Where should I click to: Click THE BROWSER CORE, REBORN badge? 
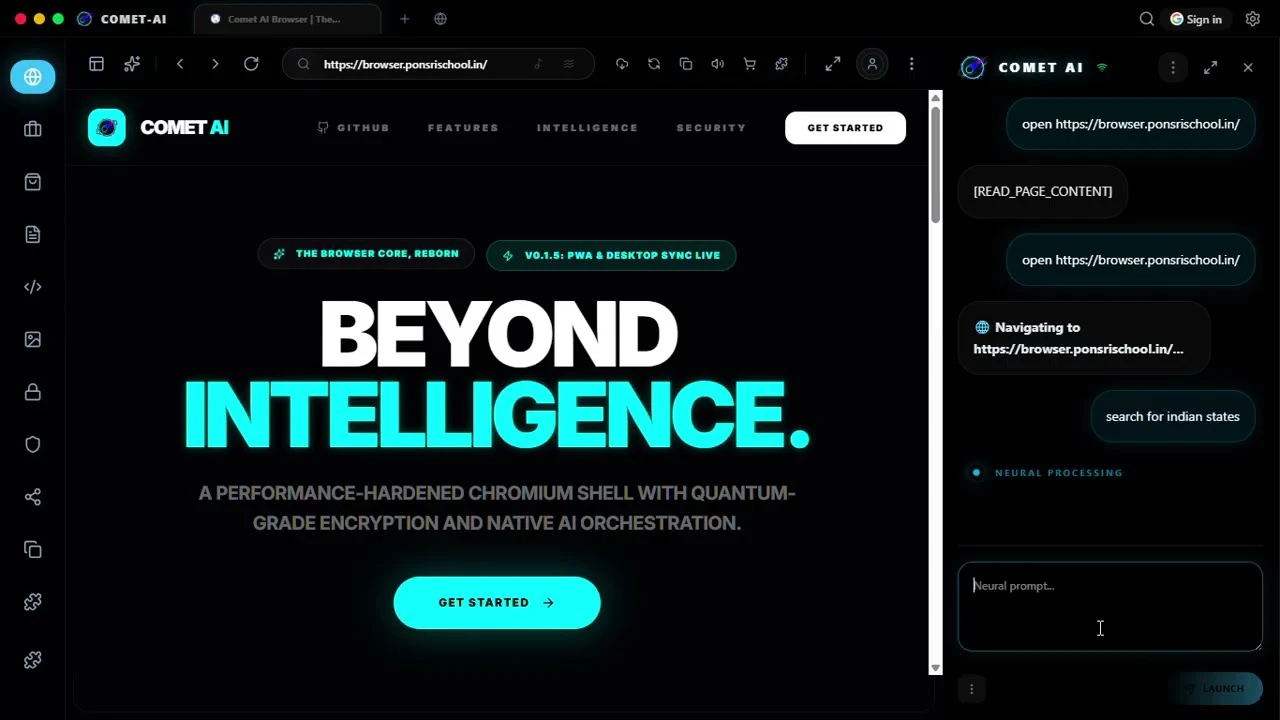(x=366, y=254)
